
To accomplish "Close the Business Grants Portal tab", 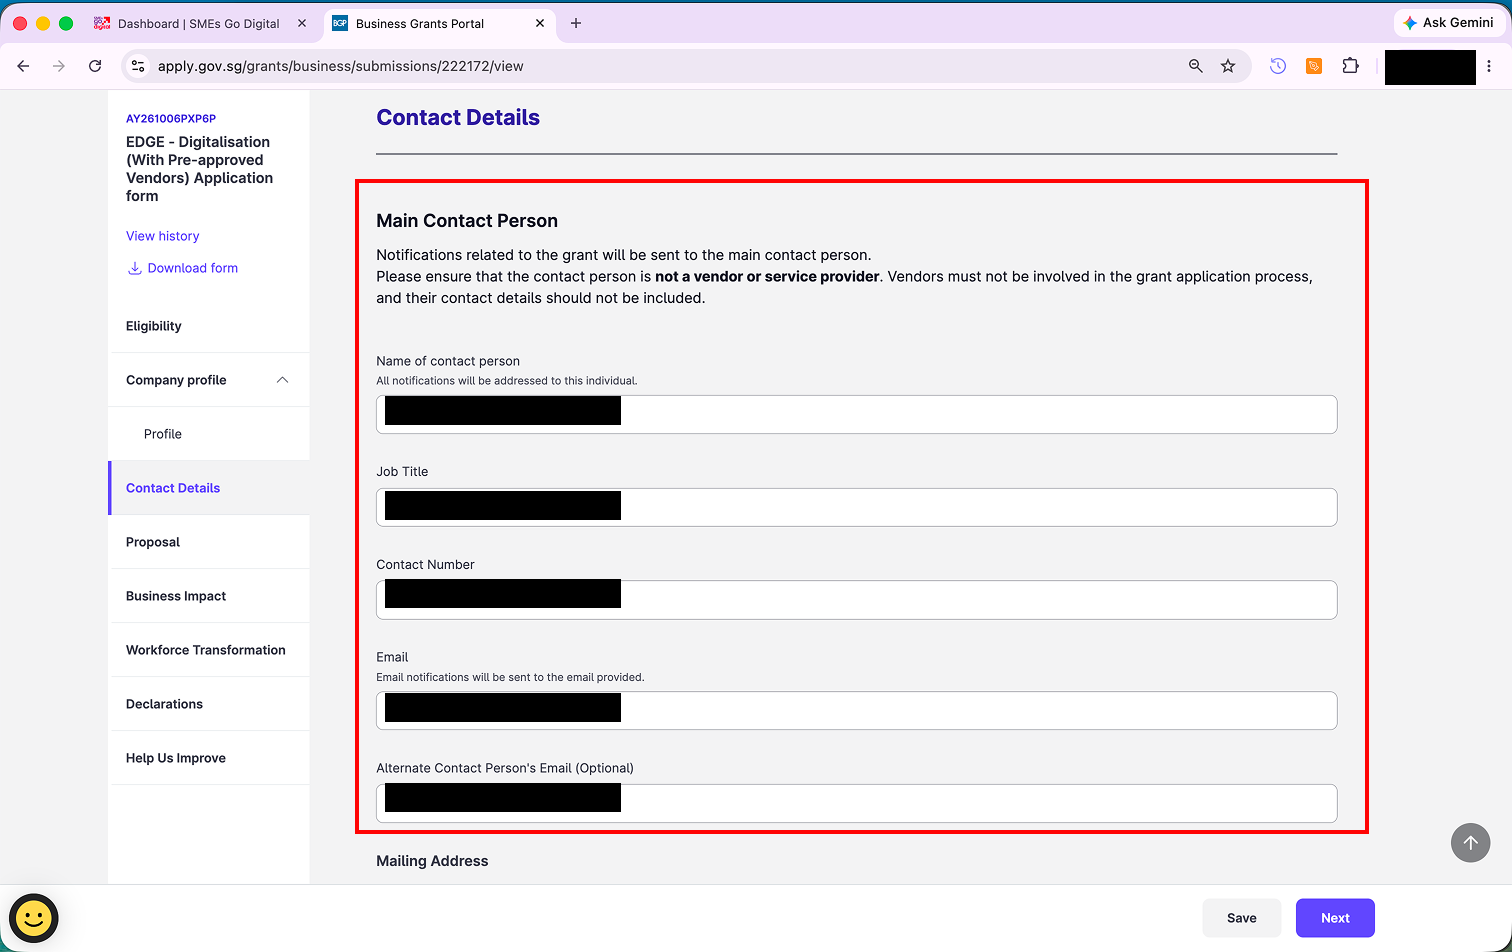I will point(540,23).
